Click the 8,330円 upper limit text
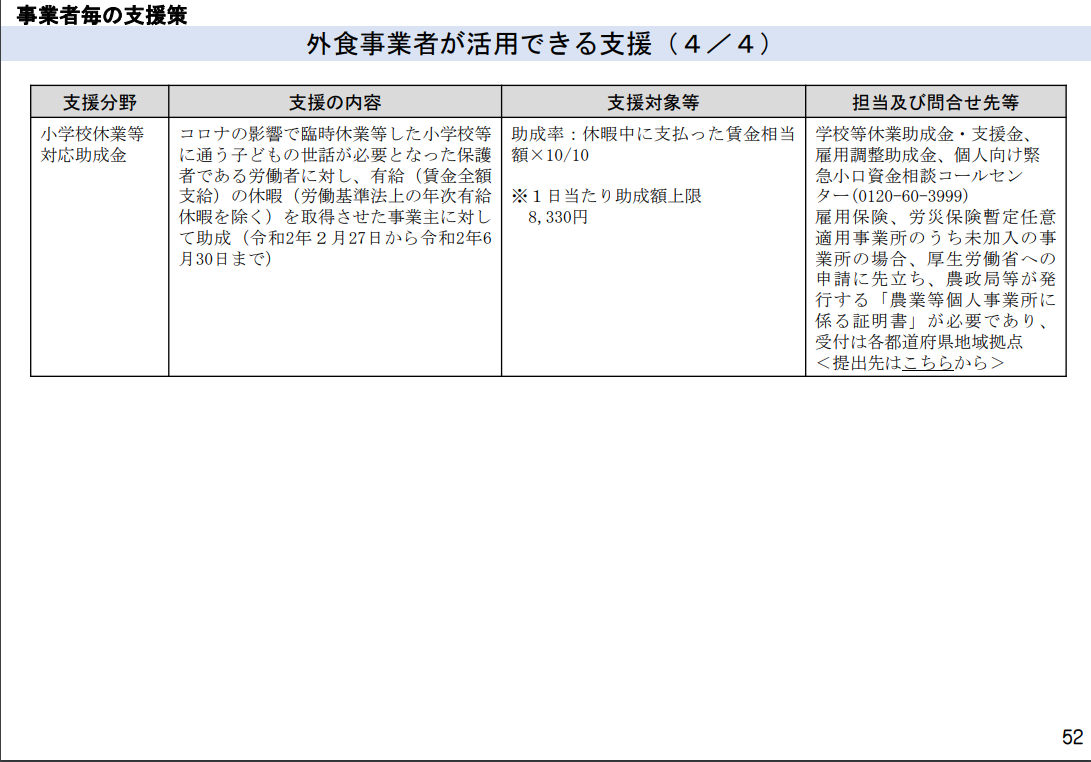 pyautogui.click(x=557, y=217)
